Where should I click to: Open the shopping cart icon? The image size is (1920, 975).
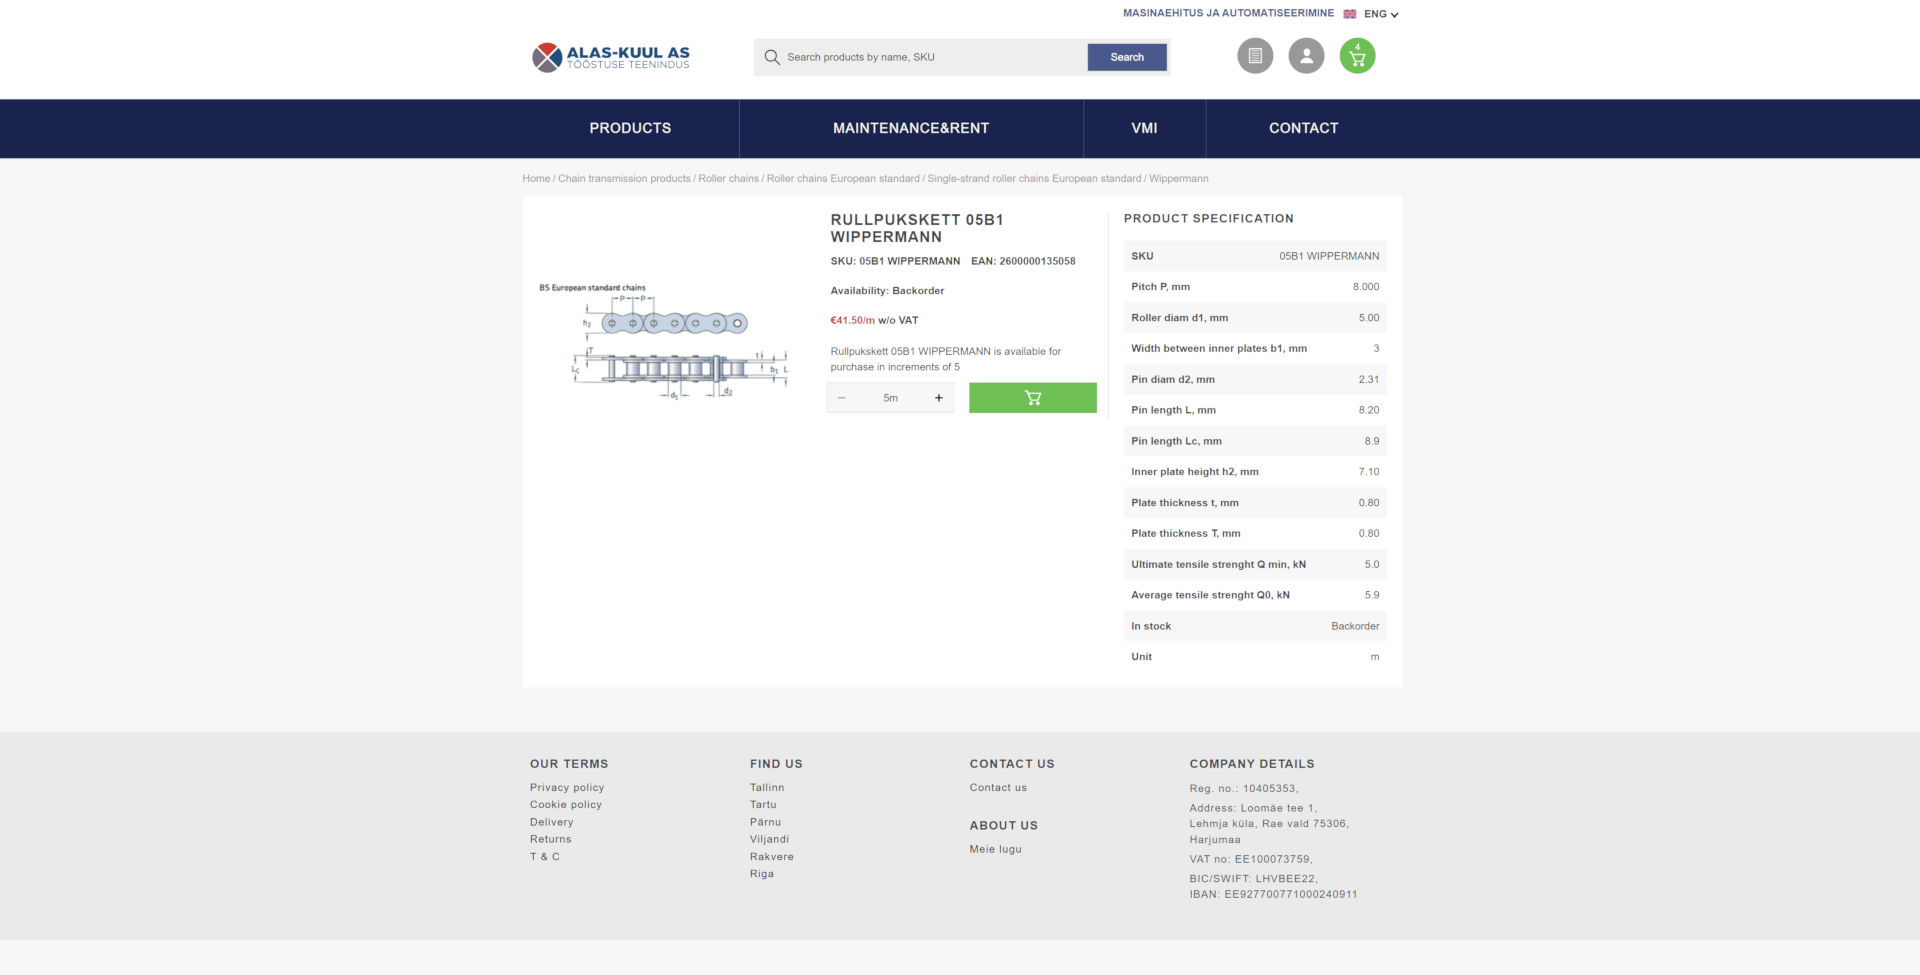pyautogui.click(x=1356, y=58)
